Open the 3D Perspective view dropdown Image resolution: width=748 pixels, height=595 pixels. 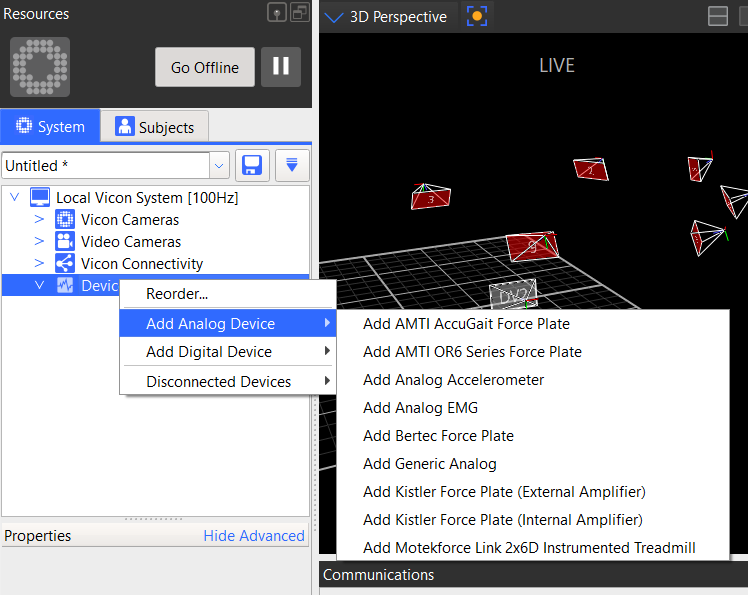[x=334, y=17]
